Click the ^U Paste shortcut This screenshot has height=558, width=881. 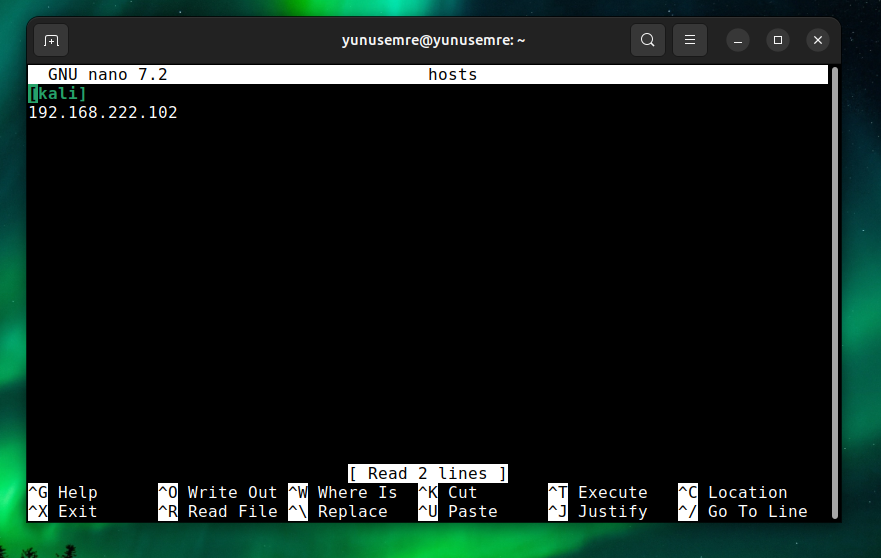pos(457,511)
